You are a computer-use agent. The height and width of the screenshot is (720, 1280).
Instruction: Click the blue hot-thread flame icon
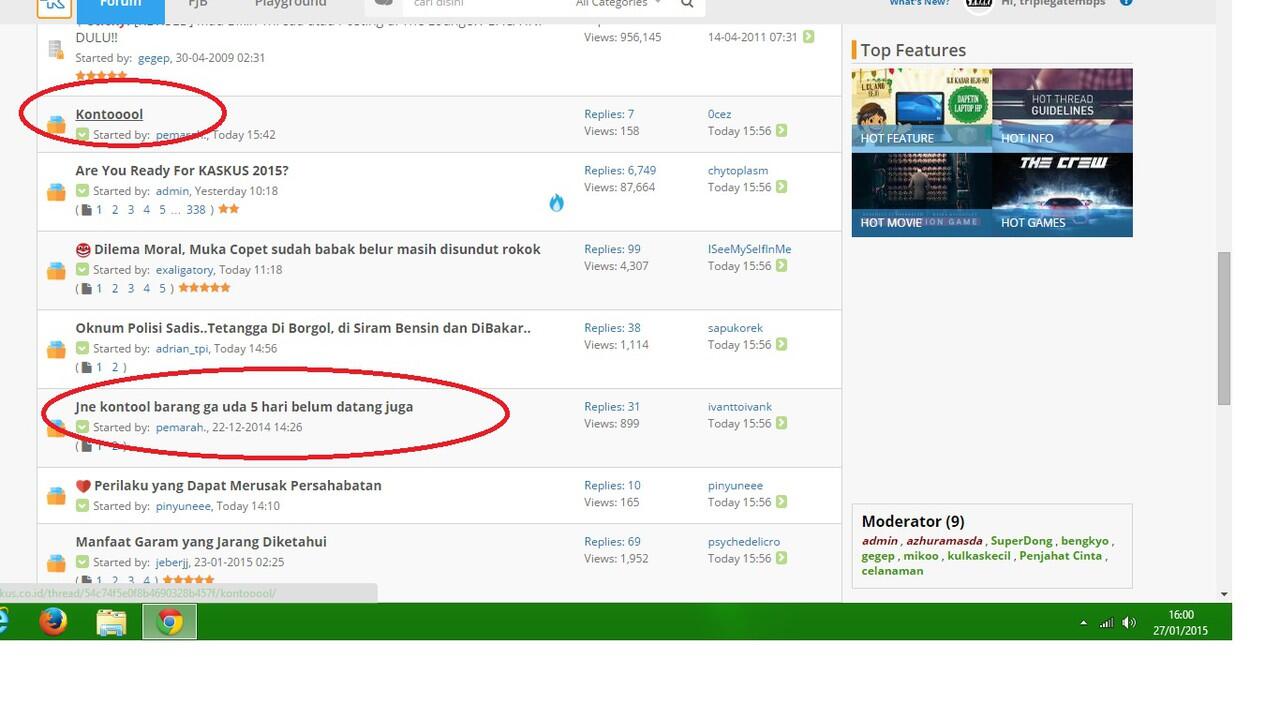pos(556,203)
